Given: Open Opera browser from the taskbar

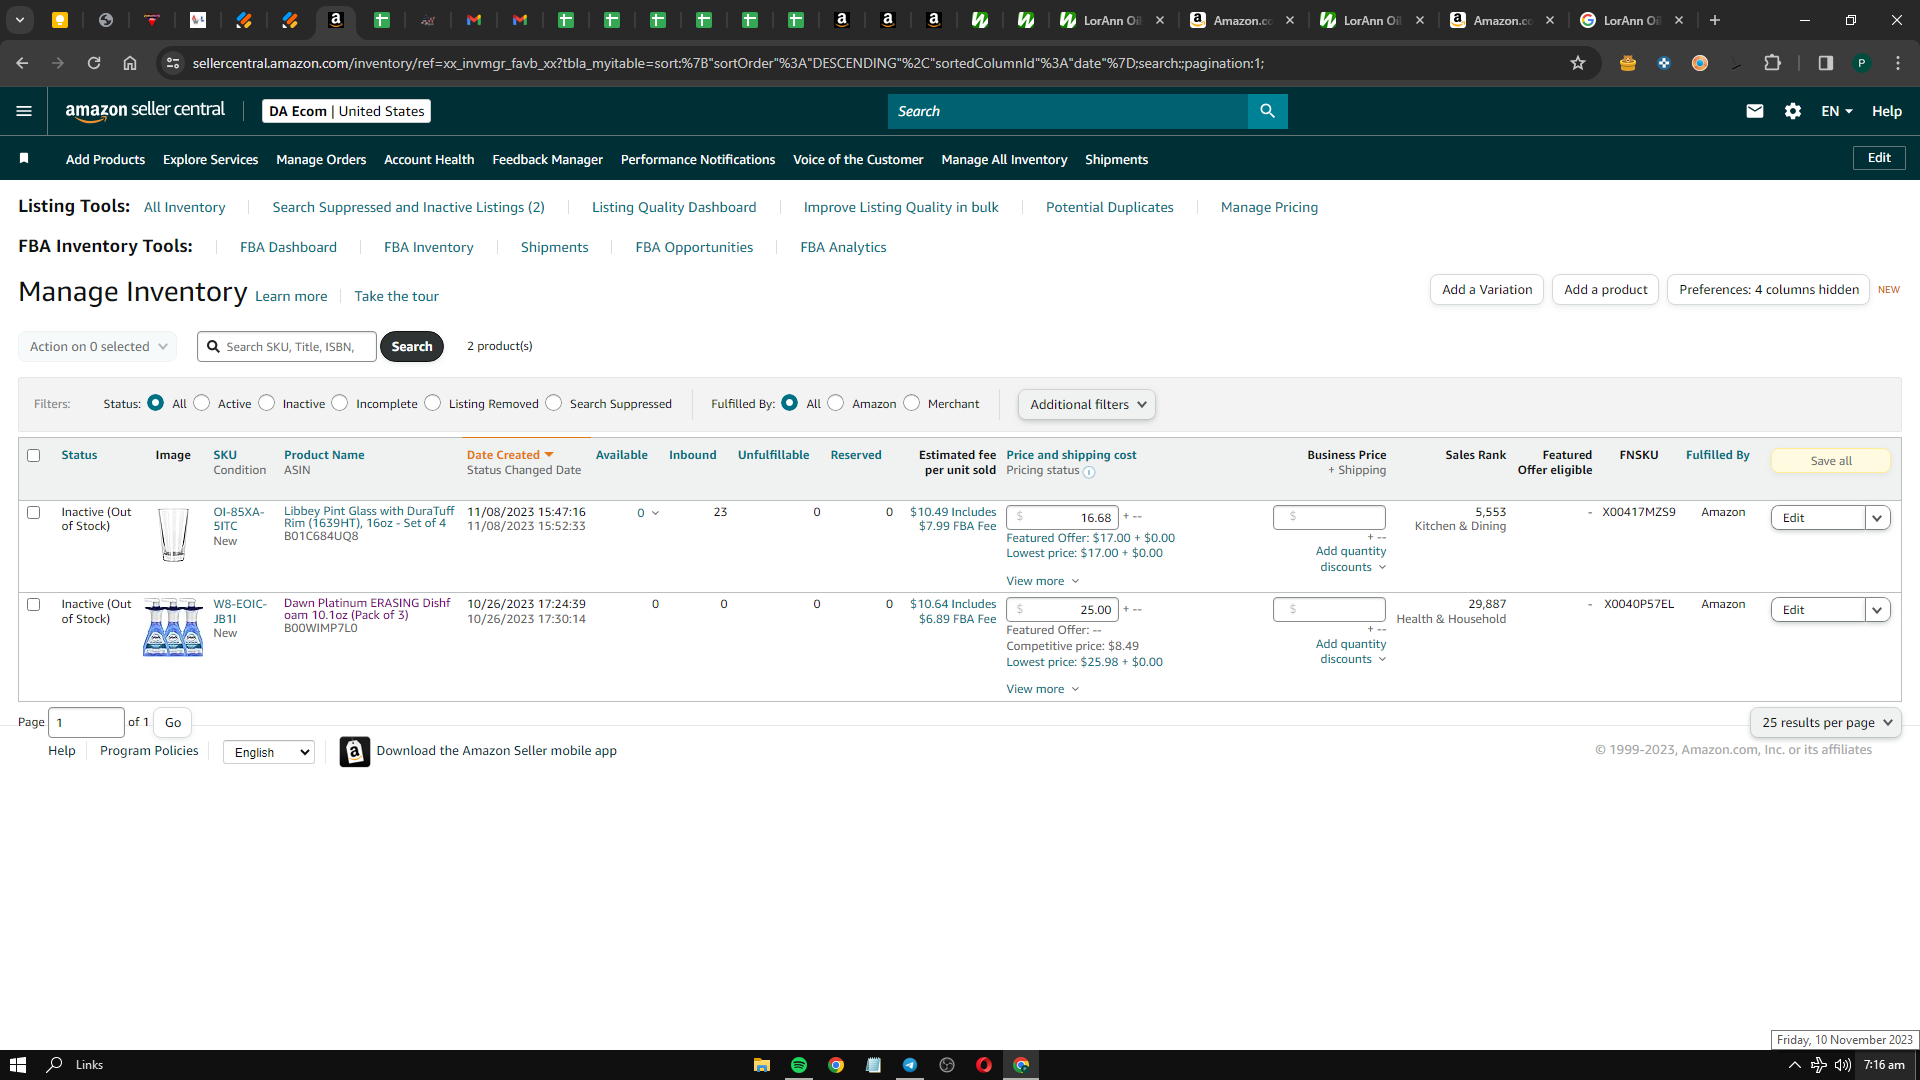Looking at the screenshot, I should pyautogui.click(x=984, y=1065).
